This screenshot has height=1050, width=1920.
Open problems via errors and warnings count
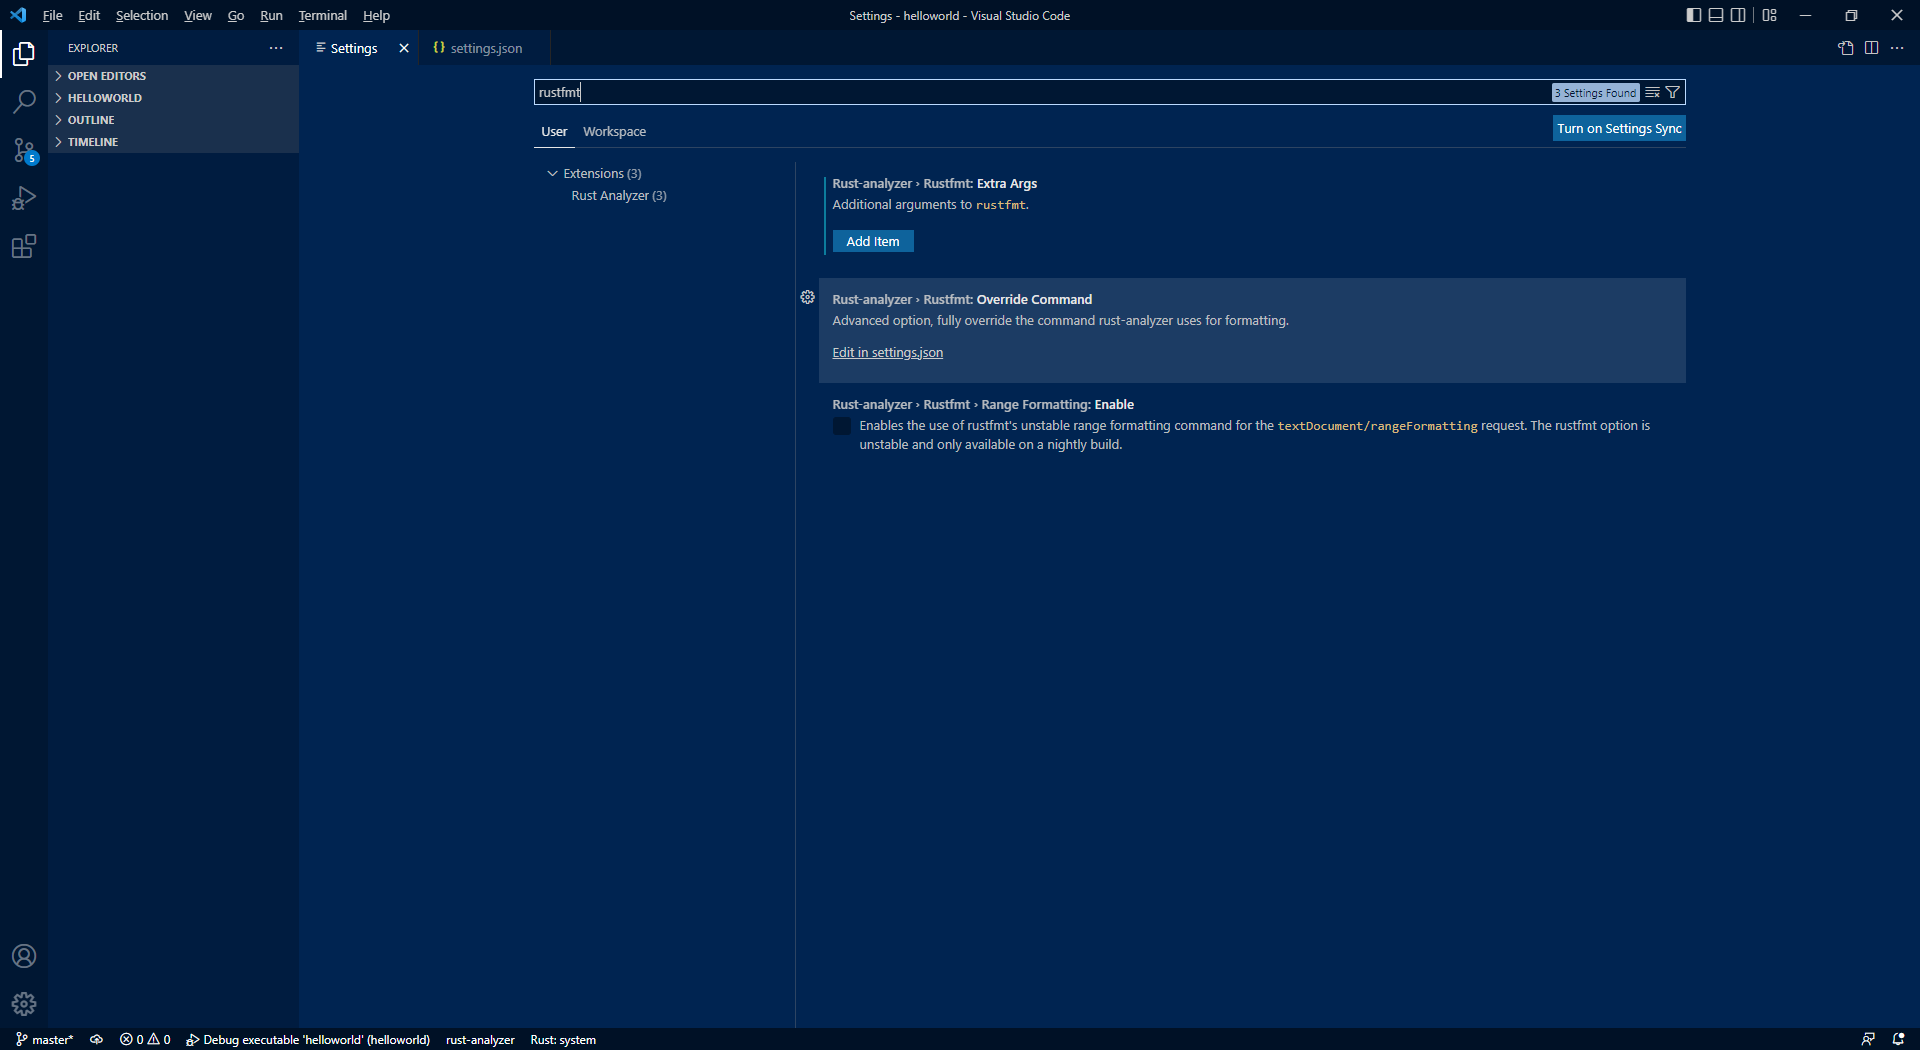tap(145, 1040)
